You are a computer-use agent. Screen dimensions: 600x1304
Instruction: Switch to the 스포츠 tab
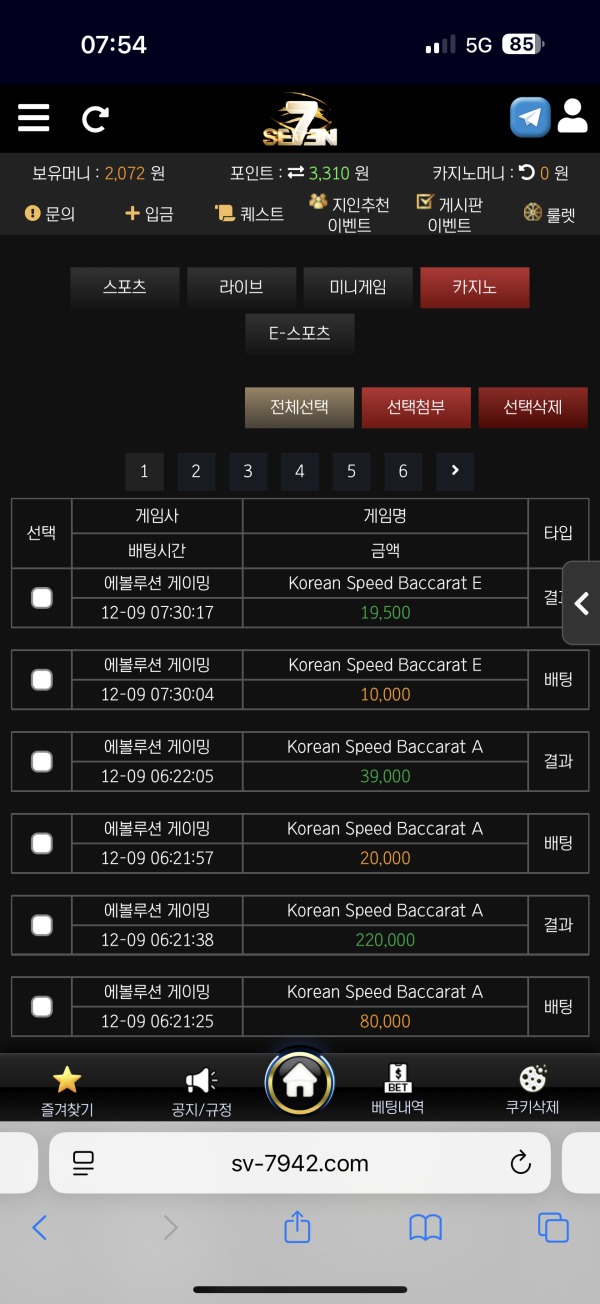pyautogui.click(x=125, y=287)
